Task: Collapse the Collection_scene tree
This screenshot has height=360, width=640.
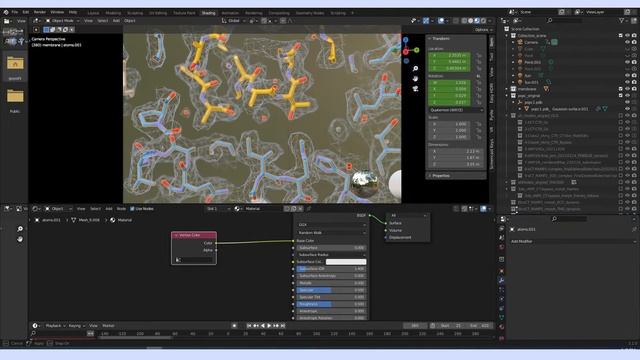Action: click(507, 36)
